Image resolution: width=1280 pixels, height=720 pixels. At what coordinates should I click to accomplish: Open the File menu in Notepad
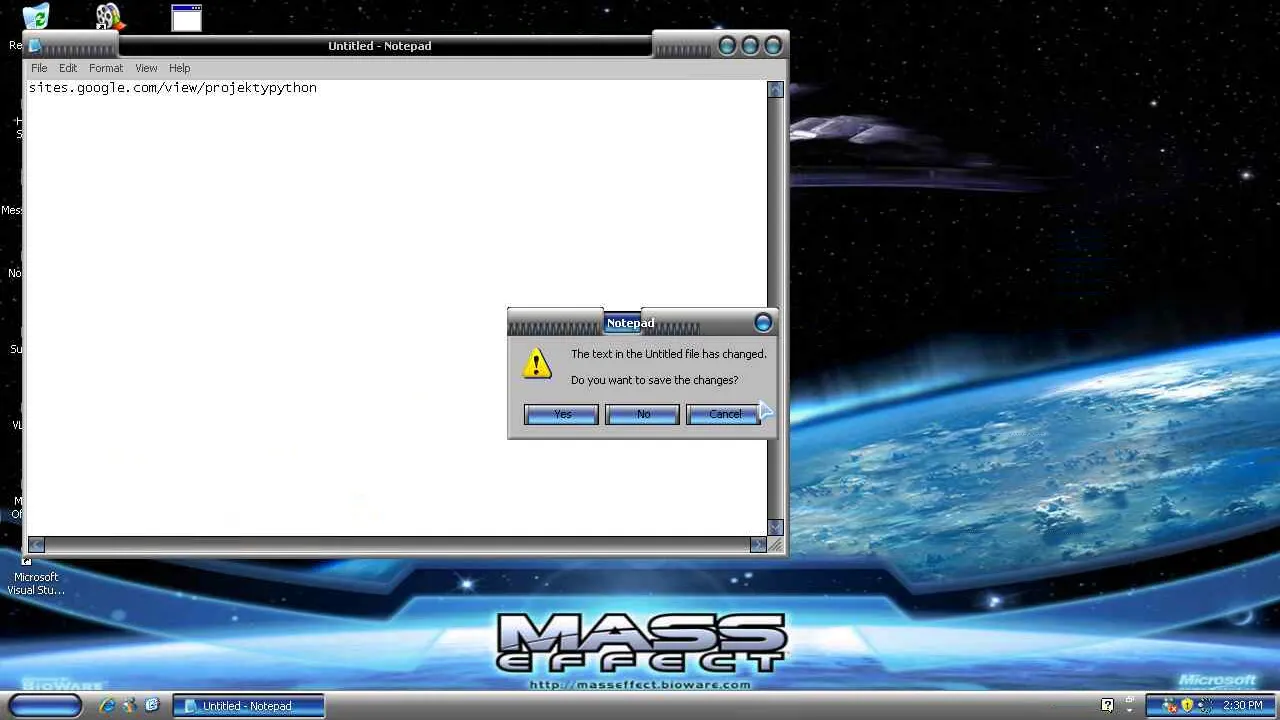tap(39, 68)
